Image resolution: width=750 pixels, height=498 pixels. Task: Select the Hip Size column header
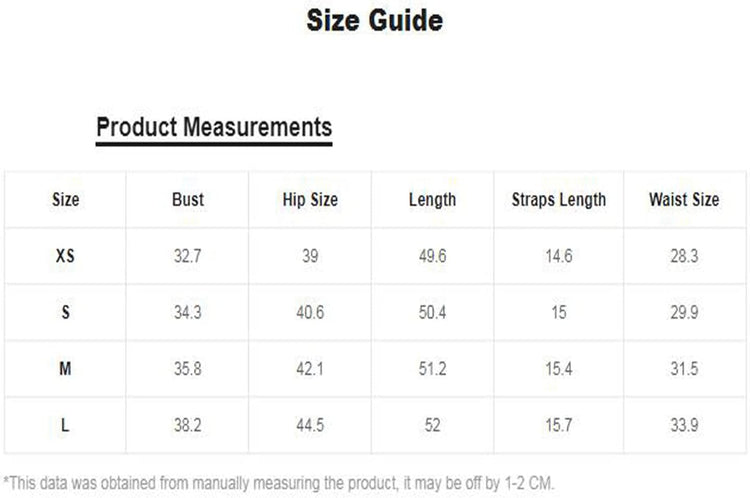310,200
